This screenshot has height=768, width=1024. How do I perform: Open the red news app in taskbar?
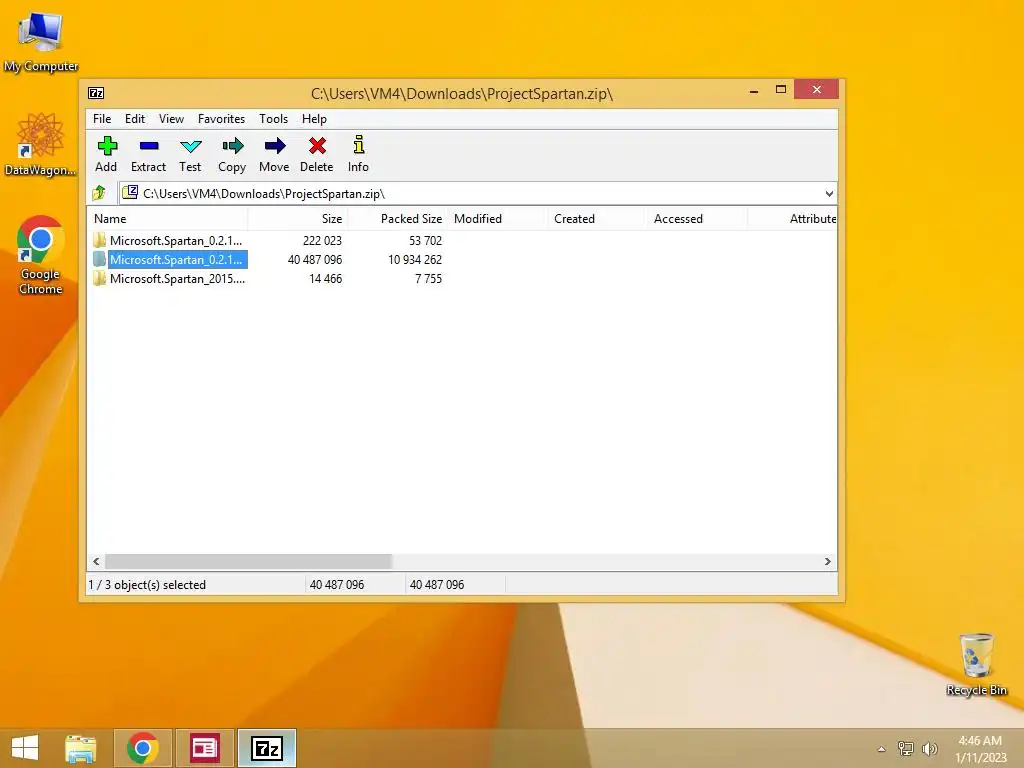(204, 748)
